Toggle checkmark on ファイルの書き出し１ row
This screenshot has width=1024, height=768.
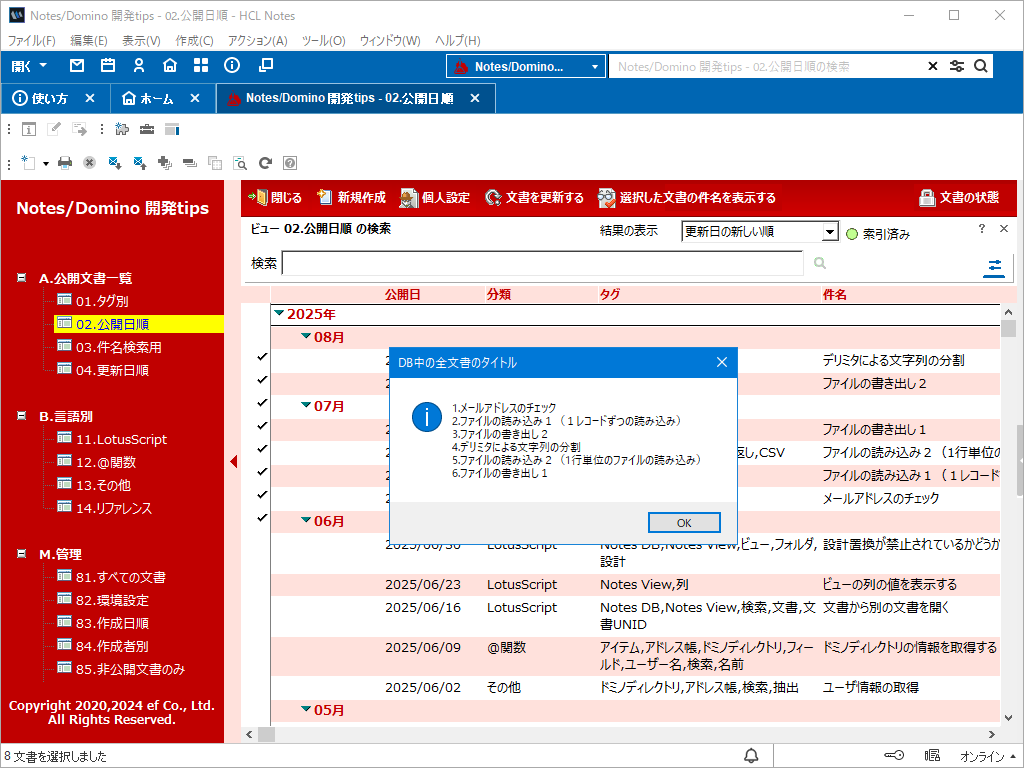click(x=262, y=426)
